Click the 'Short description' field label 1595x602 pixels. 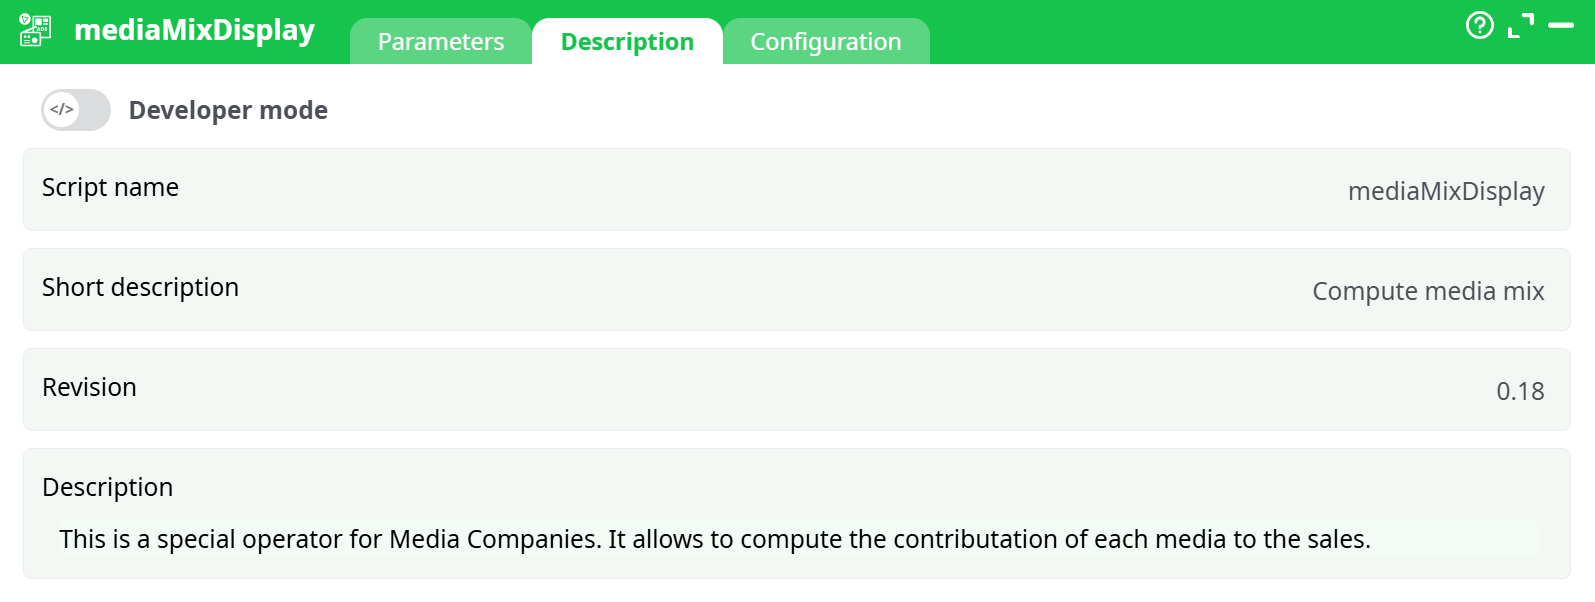coord(140,287)
